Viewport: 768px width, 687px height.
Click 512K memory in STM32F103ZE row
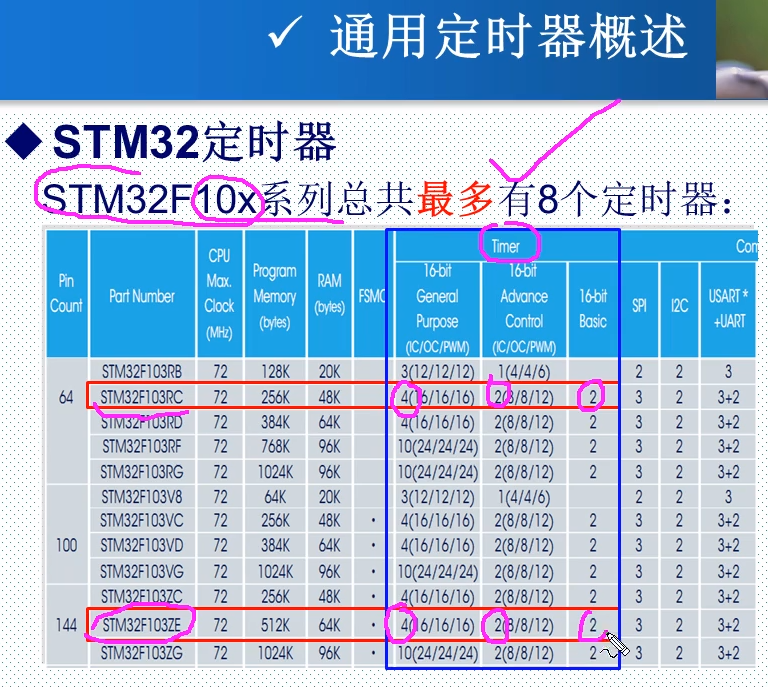point(275,625)
